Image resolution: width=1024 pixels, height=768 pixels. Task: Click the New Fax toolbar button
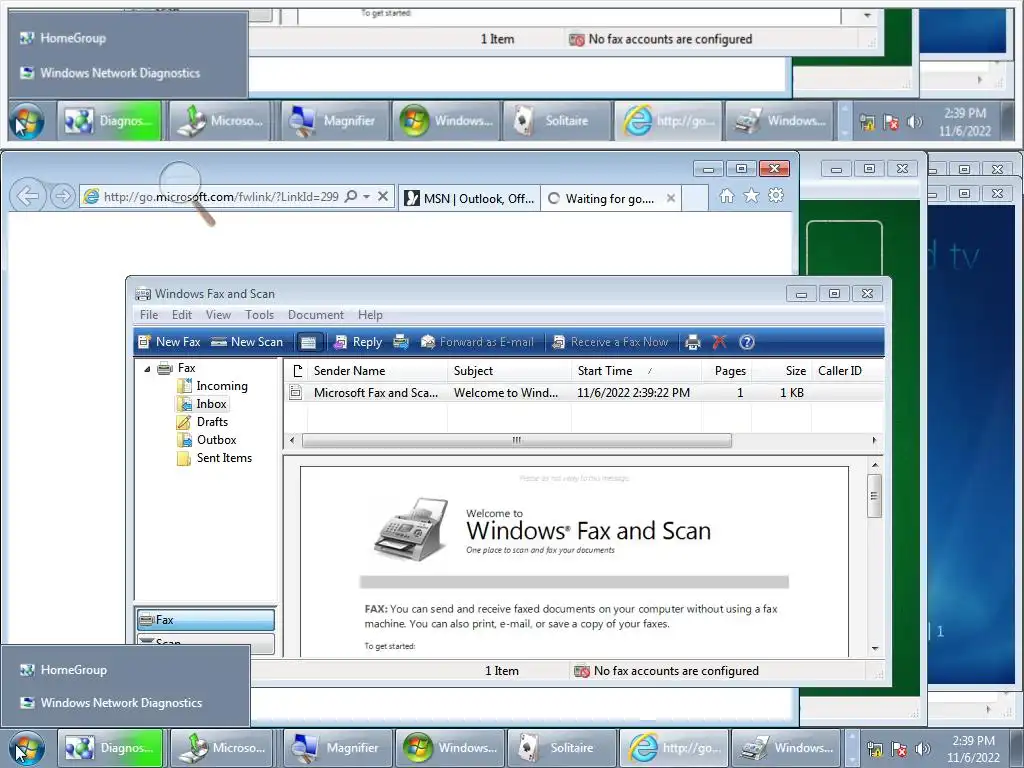(x=169, y=342)
